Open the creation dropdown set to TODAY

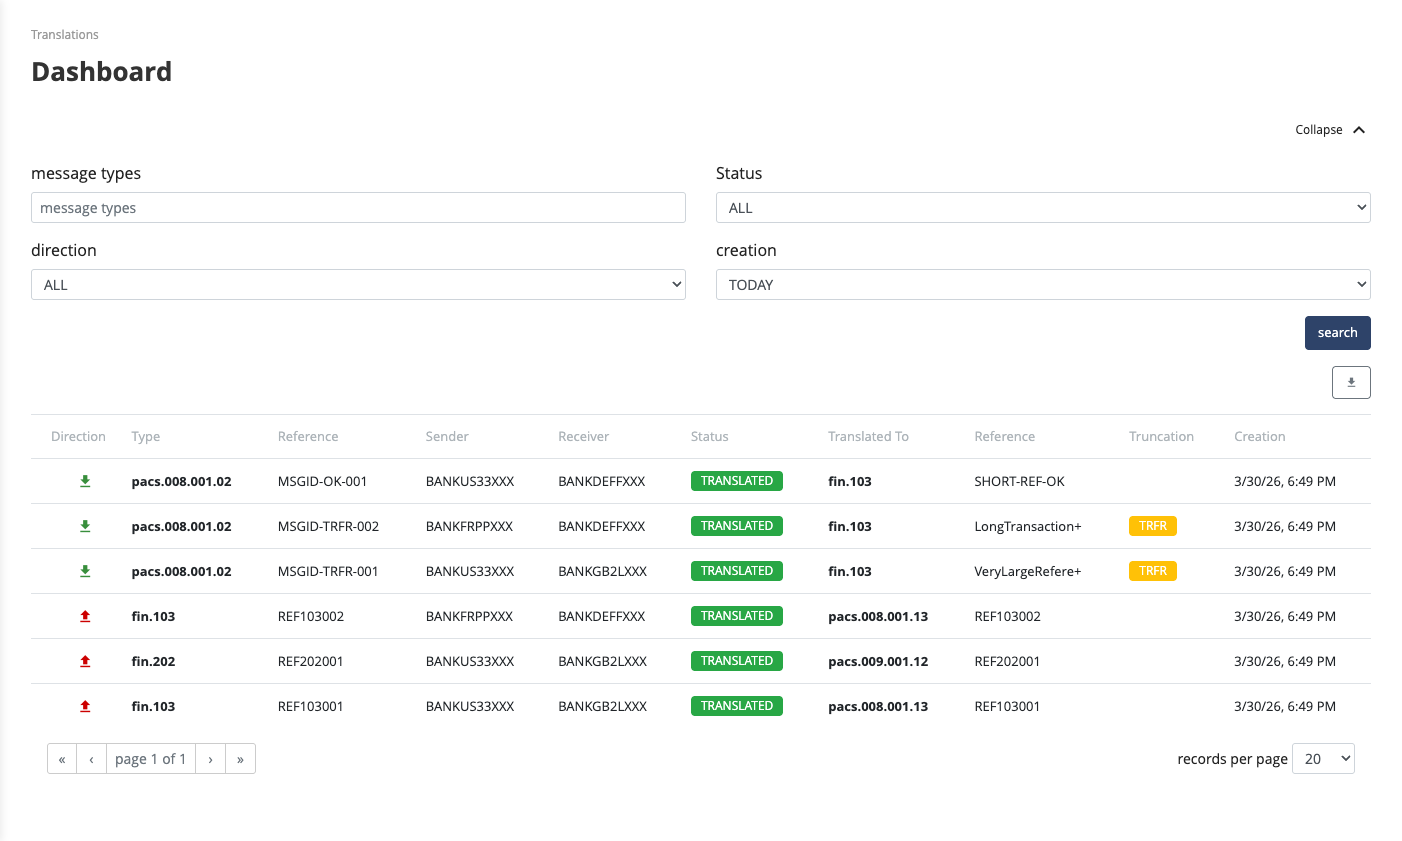pyautogui.click(x=1043, y=285)
